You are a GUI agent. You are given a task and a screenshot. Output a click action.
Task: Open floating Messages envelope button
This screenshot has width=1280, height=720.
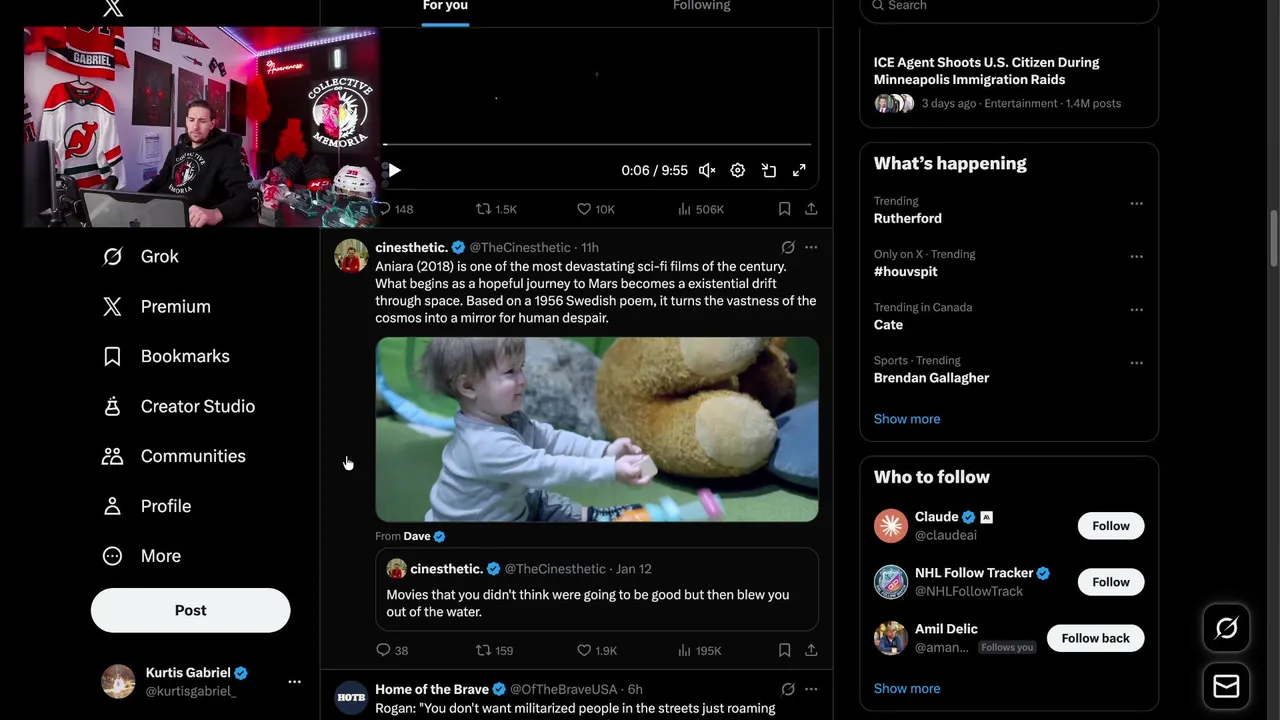[1226, 686]
